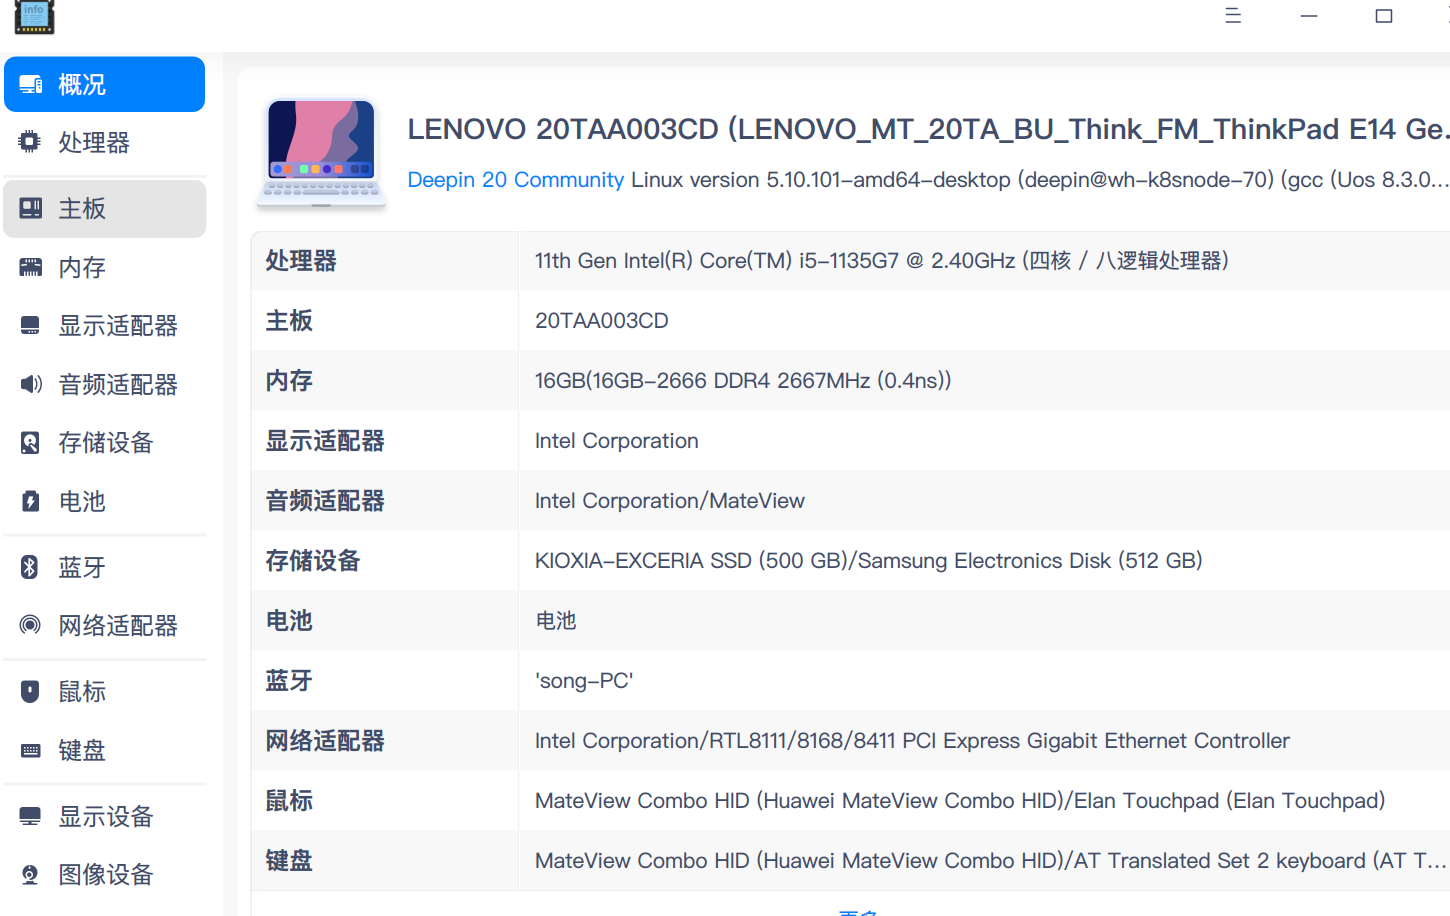
Task: Click the 蓝牙 row label in table
Action: tap(289, 681)
